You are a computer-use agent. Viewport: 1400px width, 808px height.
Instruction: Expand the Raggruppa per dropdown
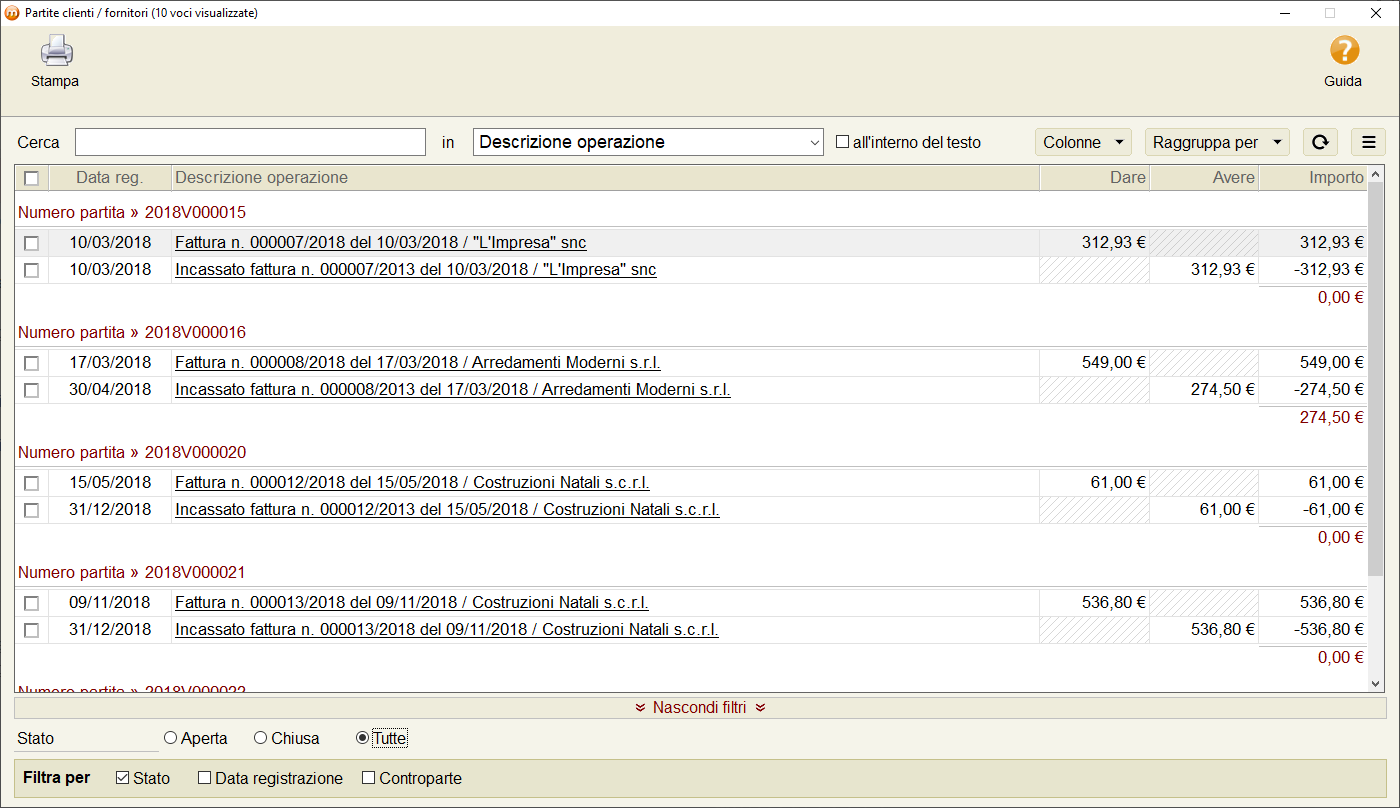[x=1216, y=142]
